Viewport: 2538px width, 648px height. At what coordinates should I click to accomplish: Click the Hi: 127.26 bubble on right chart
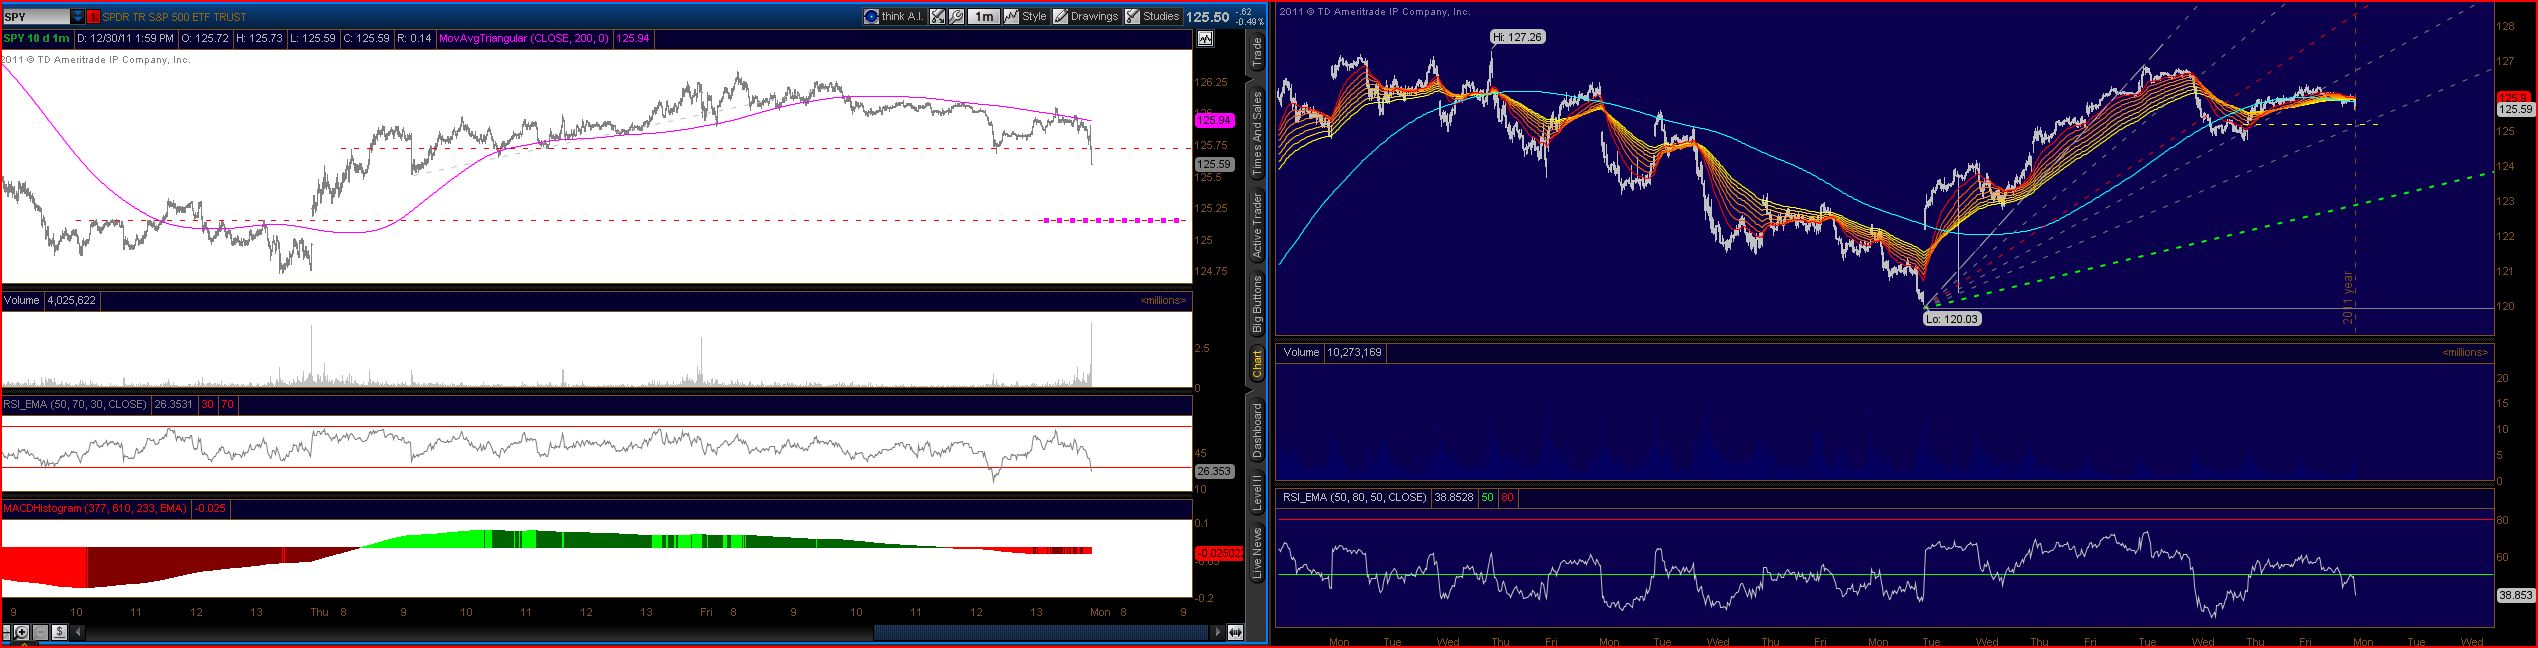point(1517,36)
